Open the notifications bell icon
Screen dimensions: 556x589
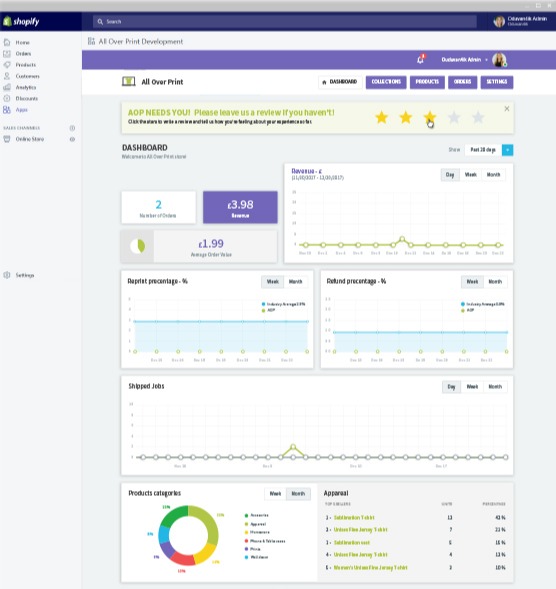(x=421, y=59)
